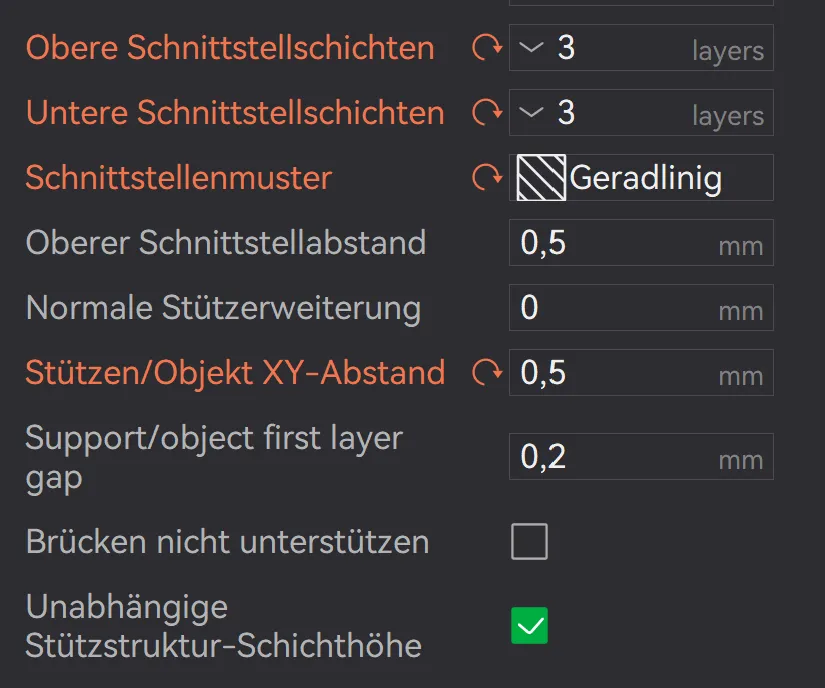Click the Oberer Schnittstellabstand value field
This screenshot has width=825, height=688.
(x=641, y=242)
